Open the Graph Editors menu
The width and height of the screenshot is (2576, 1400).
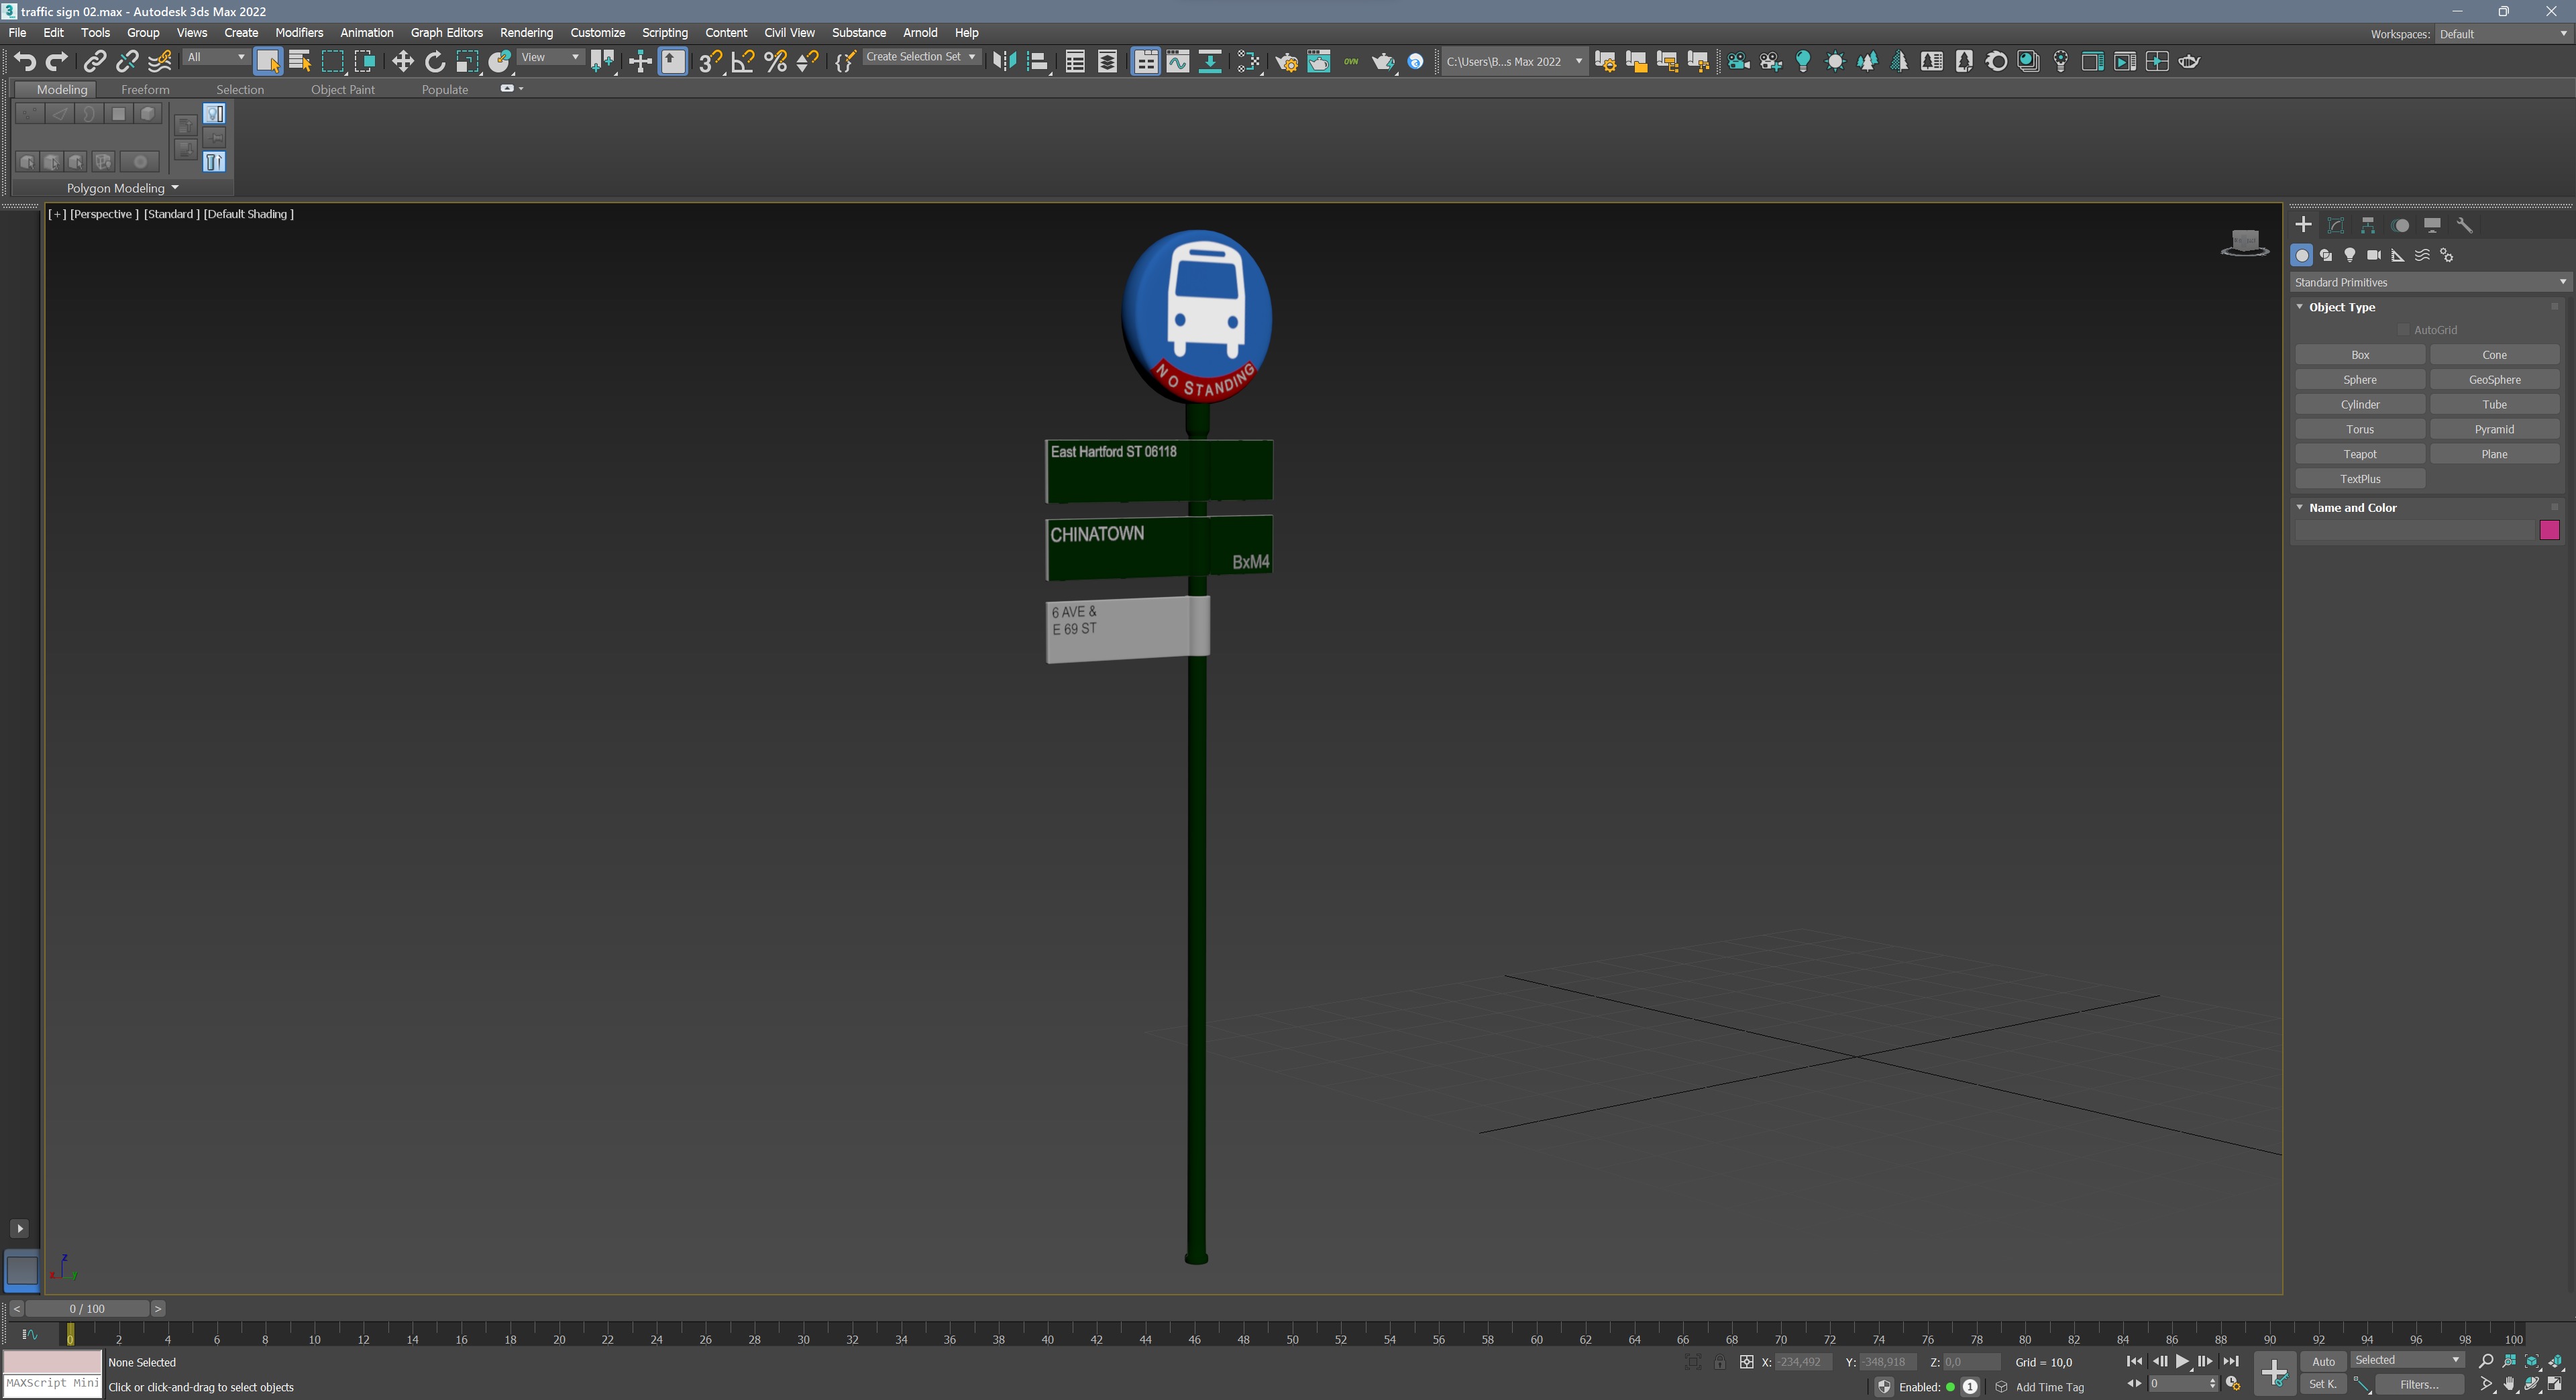pos(446,32)
